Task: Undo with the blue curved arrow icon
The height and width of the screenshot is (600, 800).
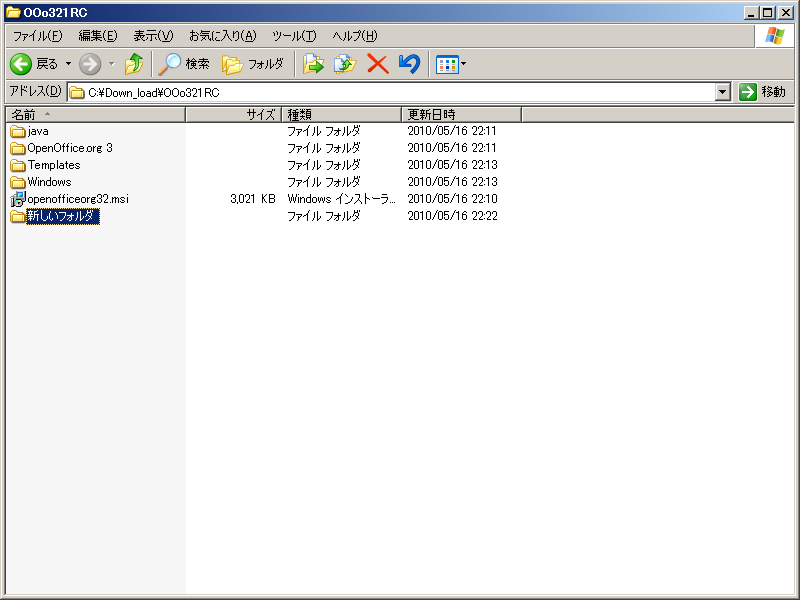Action: pyautogui.click(x=409, y=64)
